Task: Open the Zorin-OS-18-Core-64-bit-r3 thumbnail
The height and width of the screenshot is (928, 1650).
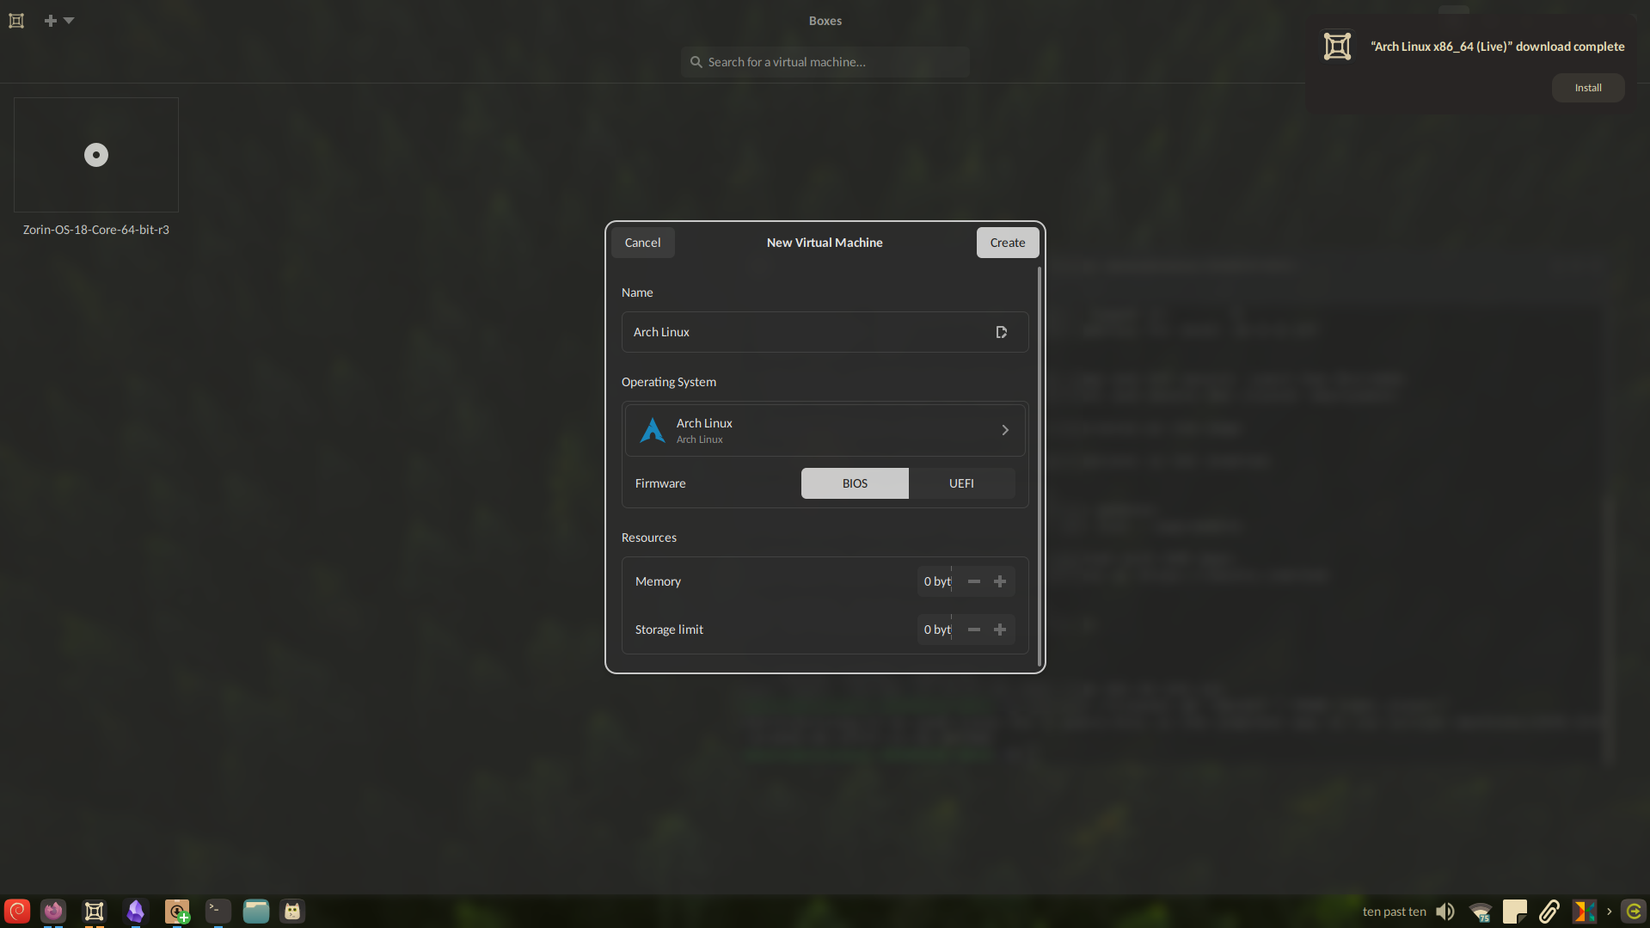Action: pyautogui.click(x=96, y=155)
